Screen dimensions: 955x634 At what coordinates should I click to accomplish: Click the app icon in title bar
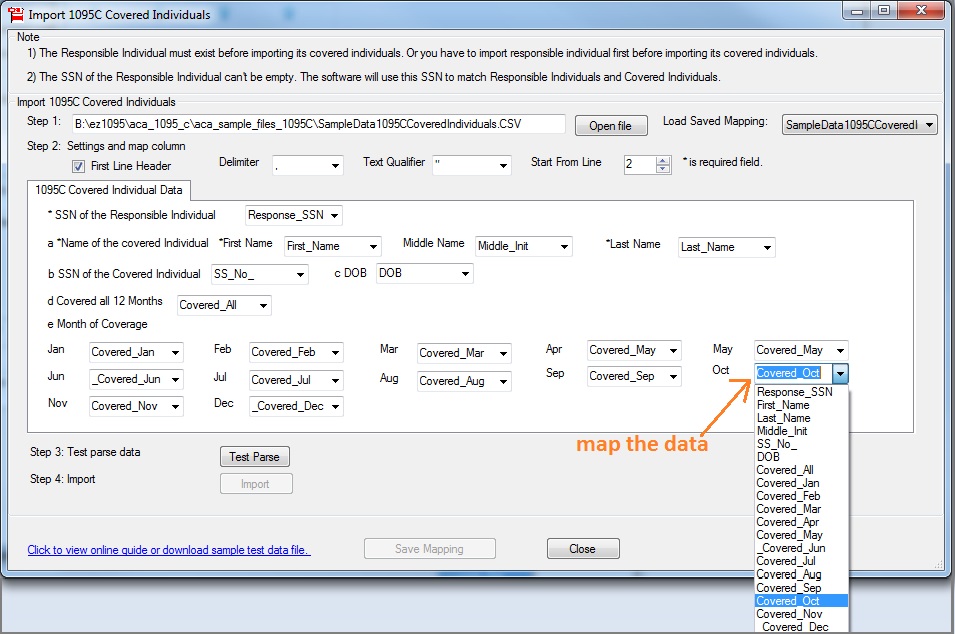click(15, 15)
